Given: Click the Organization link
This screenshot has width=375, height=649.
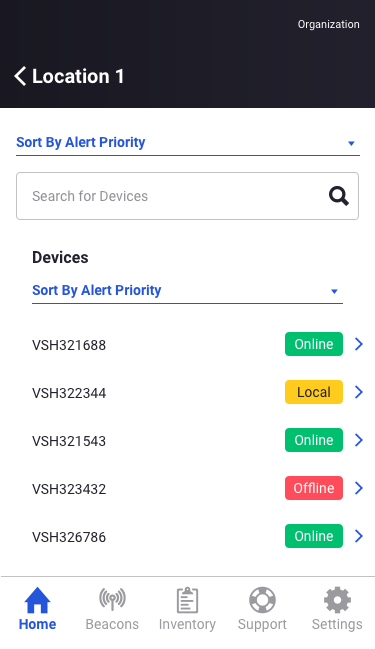Looking at the screenshot, I should click(328, 24).
